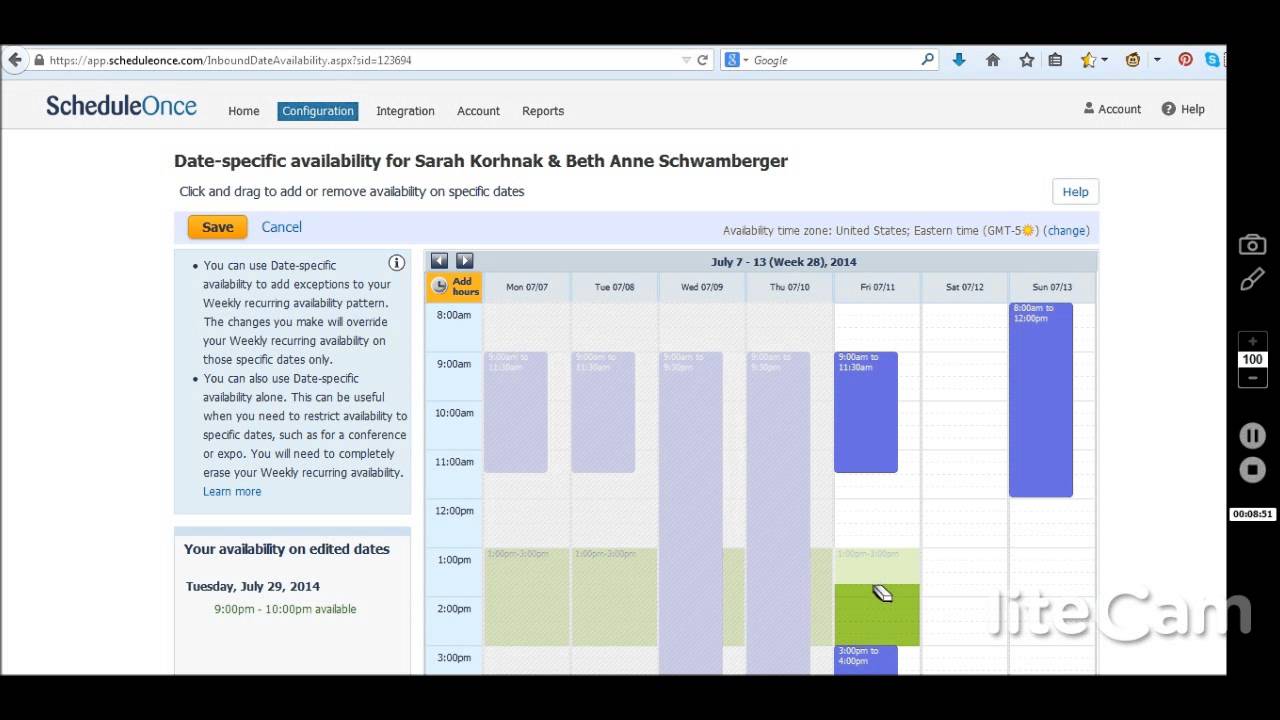Click Friday's 9:00am to 11:30am block

point(866,412)
